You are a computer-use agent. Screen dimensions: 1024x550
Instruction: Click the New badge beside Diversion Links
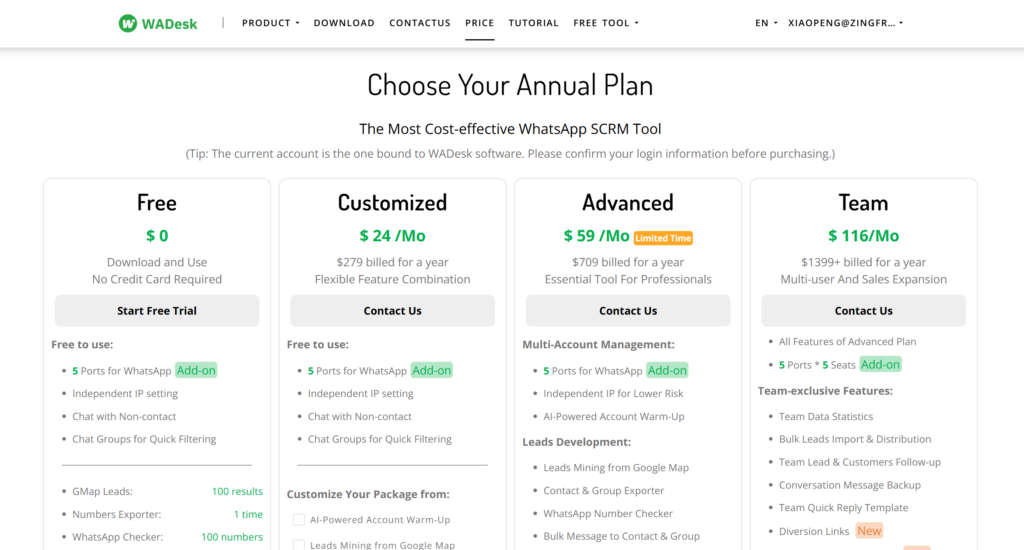click(869, 531)
